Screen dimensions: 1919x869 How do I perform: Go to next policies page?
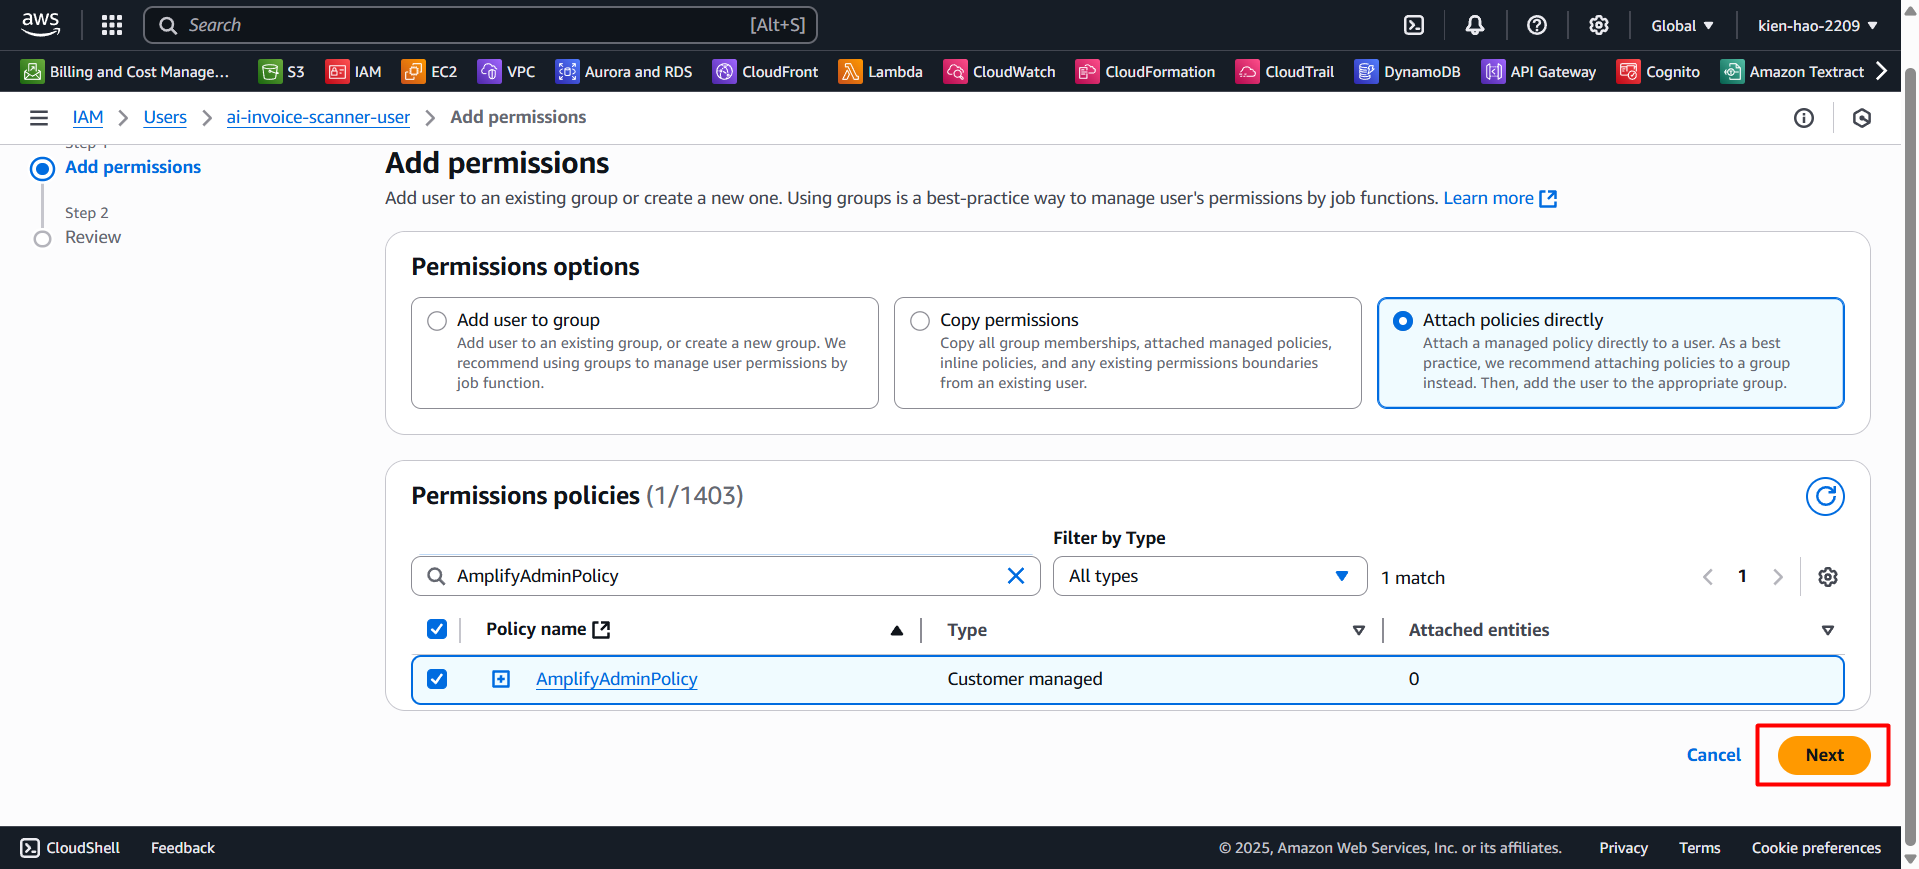tap(1778, 577)
